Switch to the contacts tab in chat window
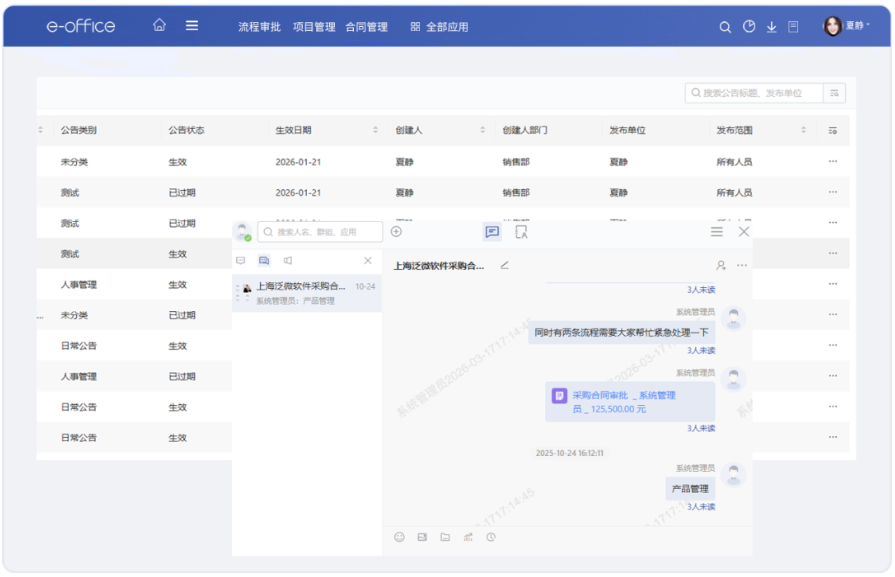895x577 pixels. pos(520,232)
